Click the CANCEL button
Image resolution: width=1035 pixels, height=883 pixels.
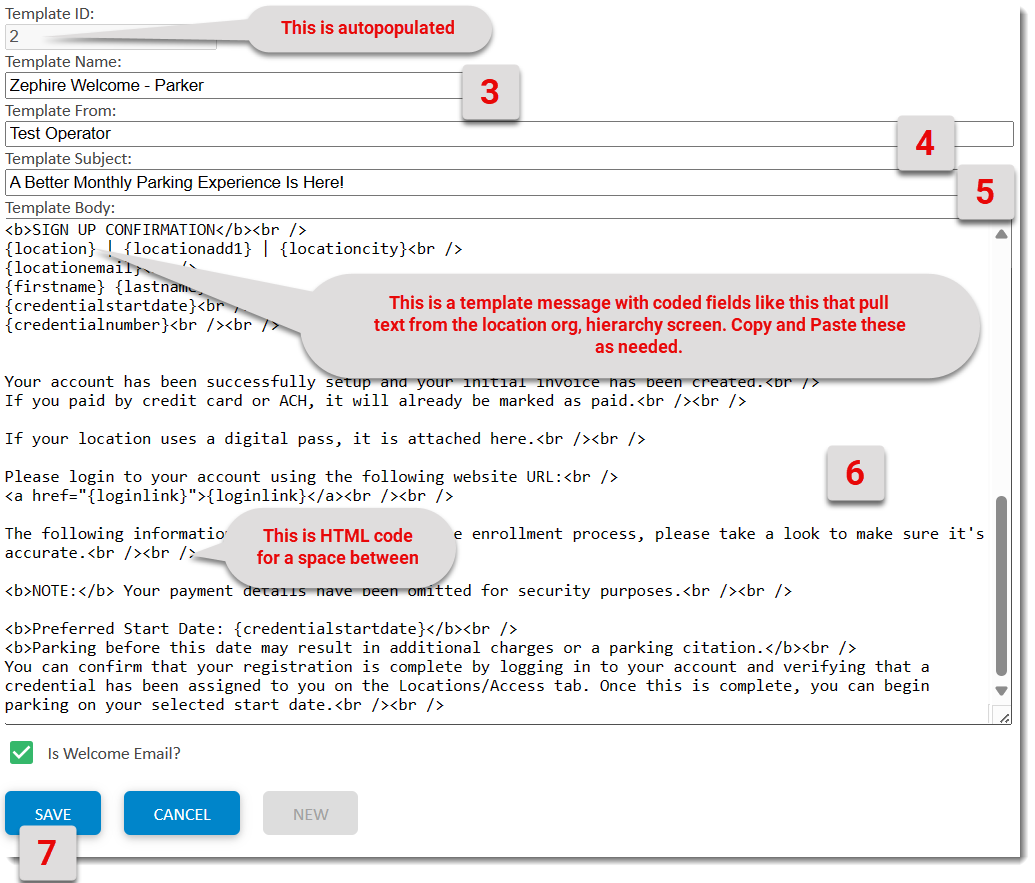tap(182, 814)
